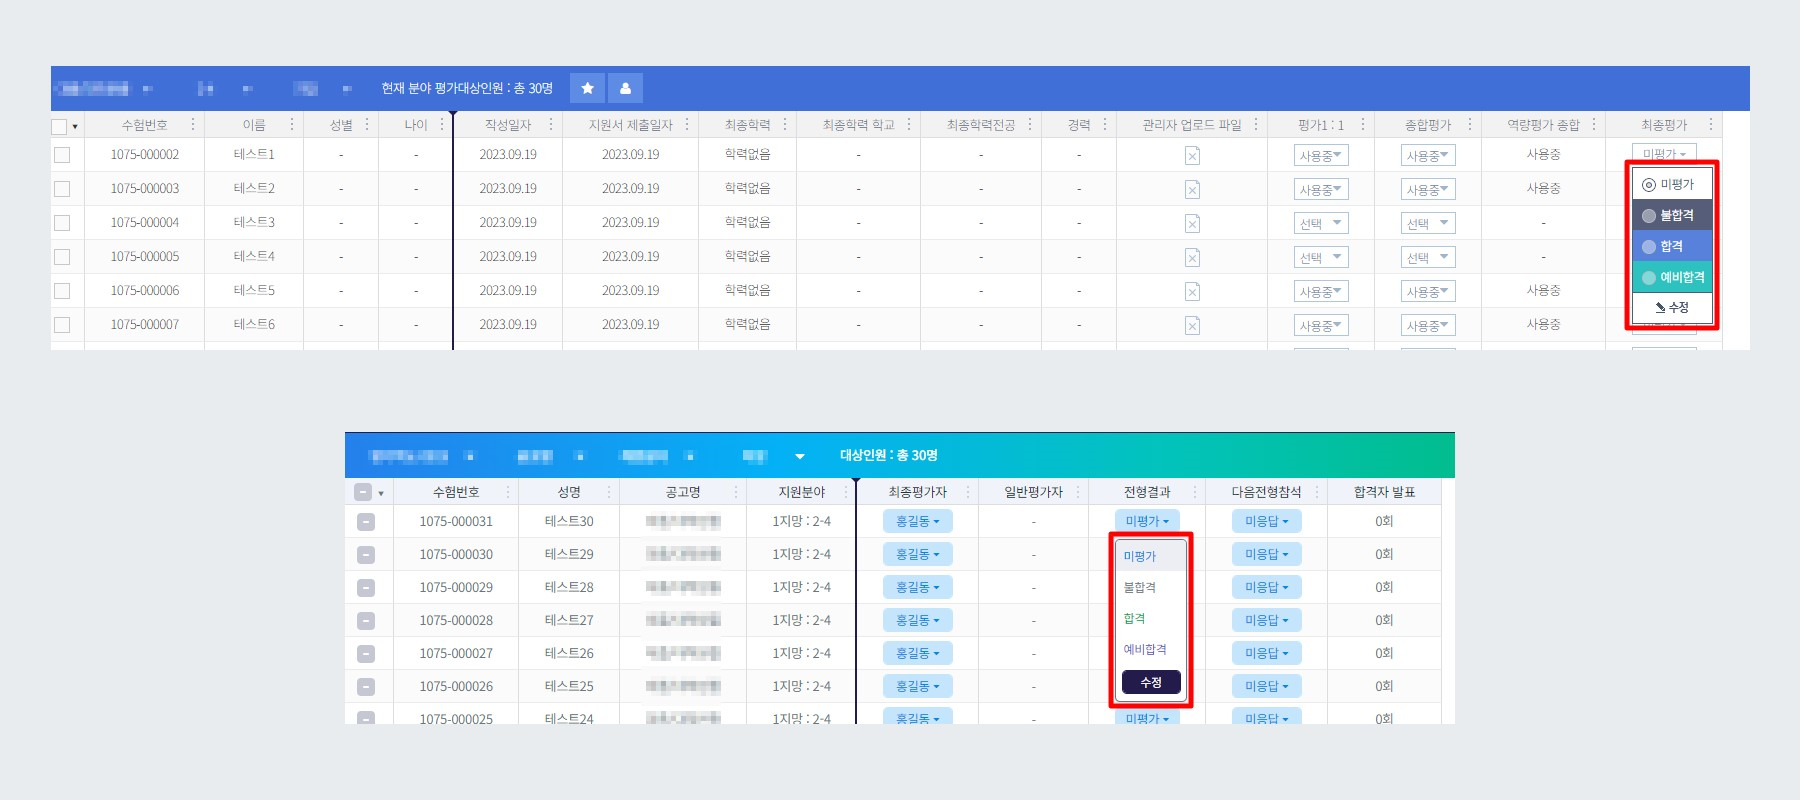
Task: Choose 불합격 in upper 최종평가 dropdown menu
Action: [1672, 215]
